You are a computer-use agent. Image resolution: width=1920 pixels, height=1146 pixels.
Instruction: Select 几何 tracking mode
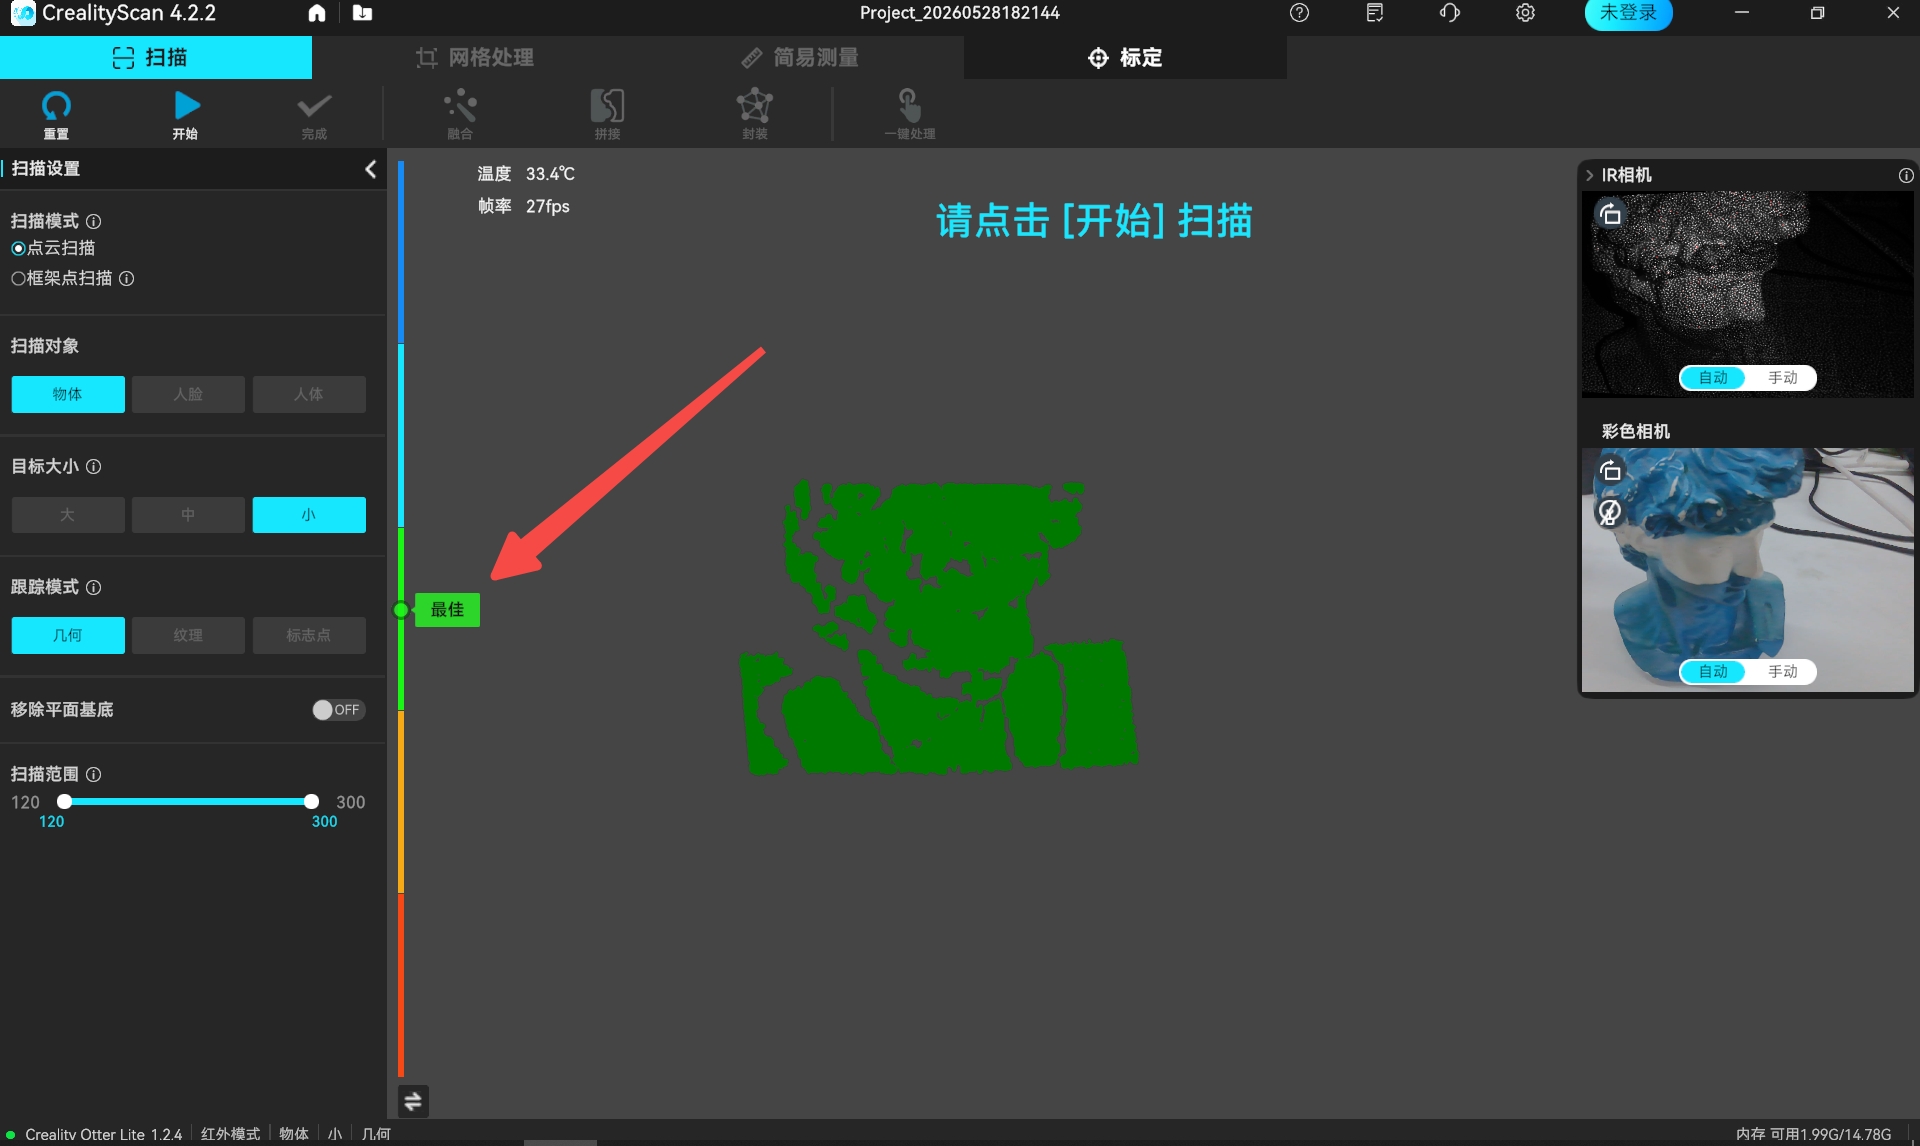click(x=68, y=635)
